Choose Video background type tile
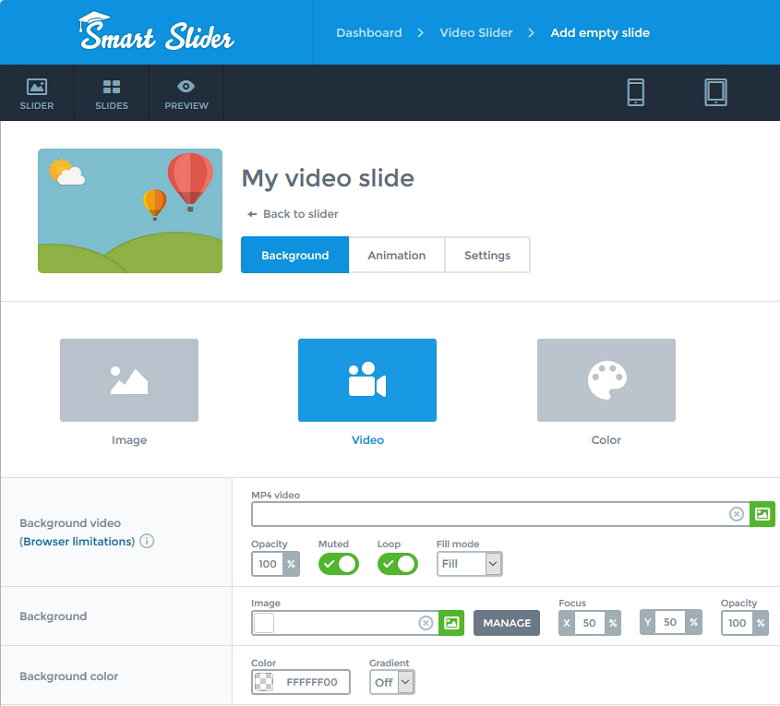 click(x=367, y=380)
